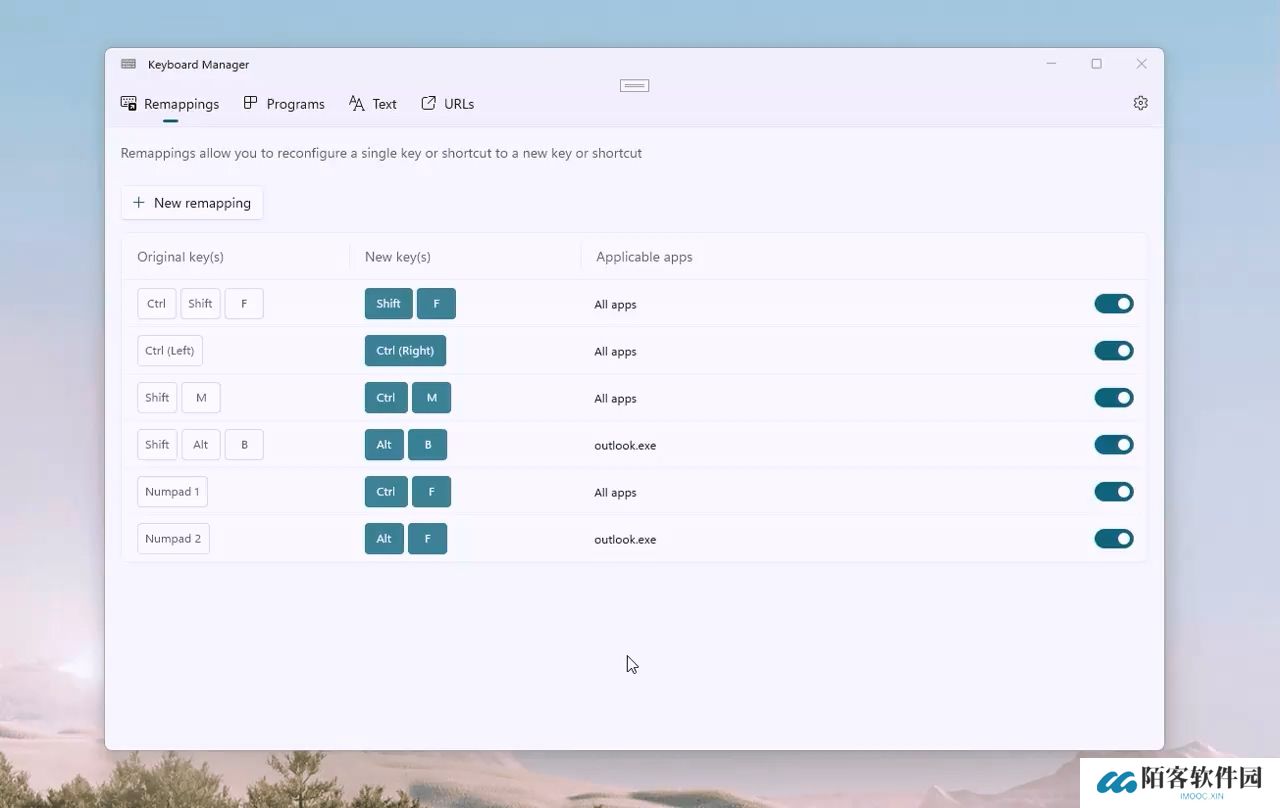
Task: Click the Alt chip in the Numpad 2 row
Action: coord(383,538)
